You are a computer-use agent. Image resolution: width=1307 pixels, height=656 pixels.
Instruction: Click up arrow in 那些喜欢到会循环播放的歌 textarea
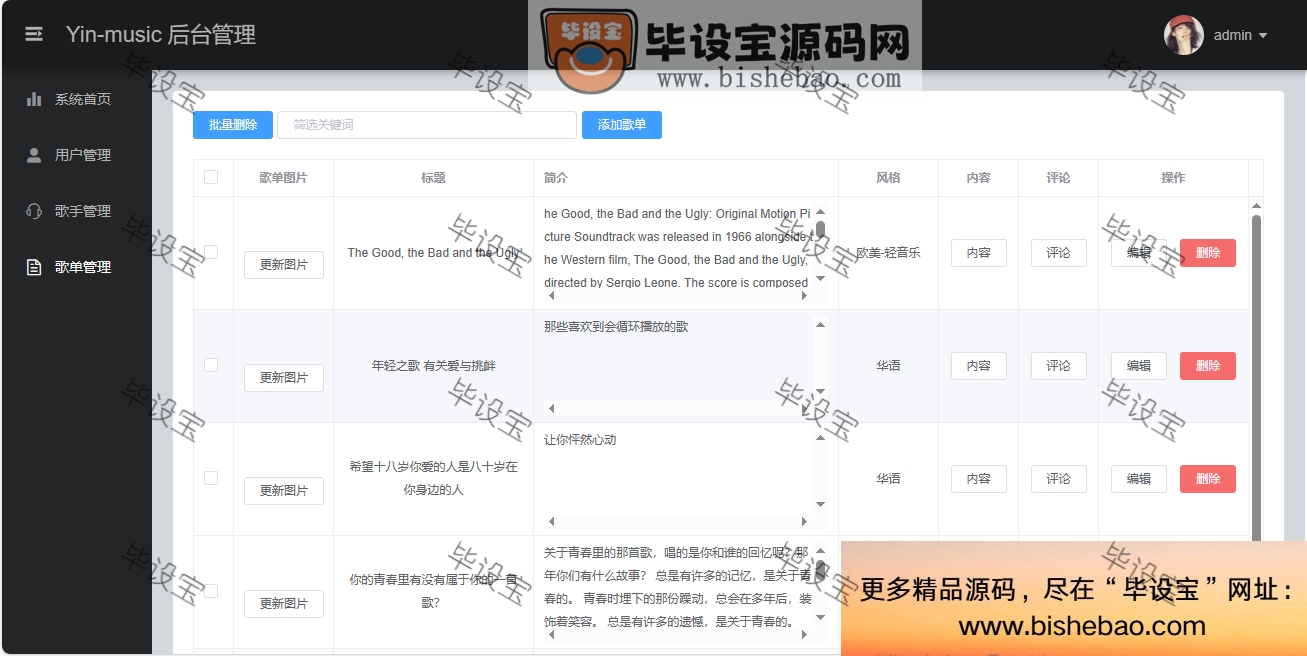[821, 325]
